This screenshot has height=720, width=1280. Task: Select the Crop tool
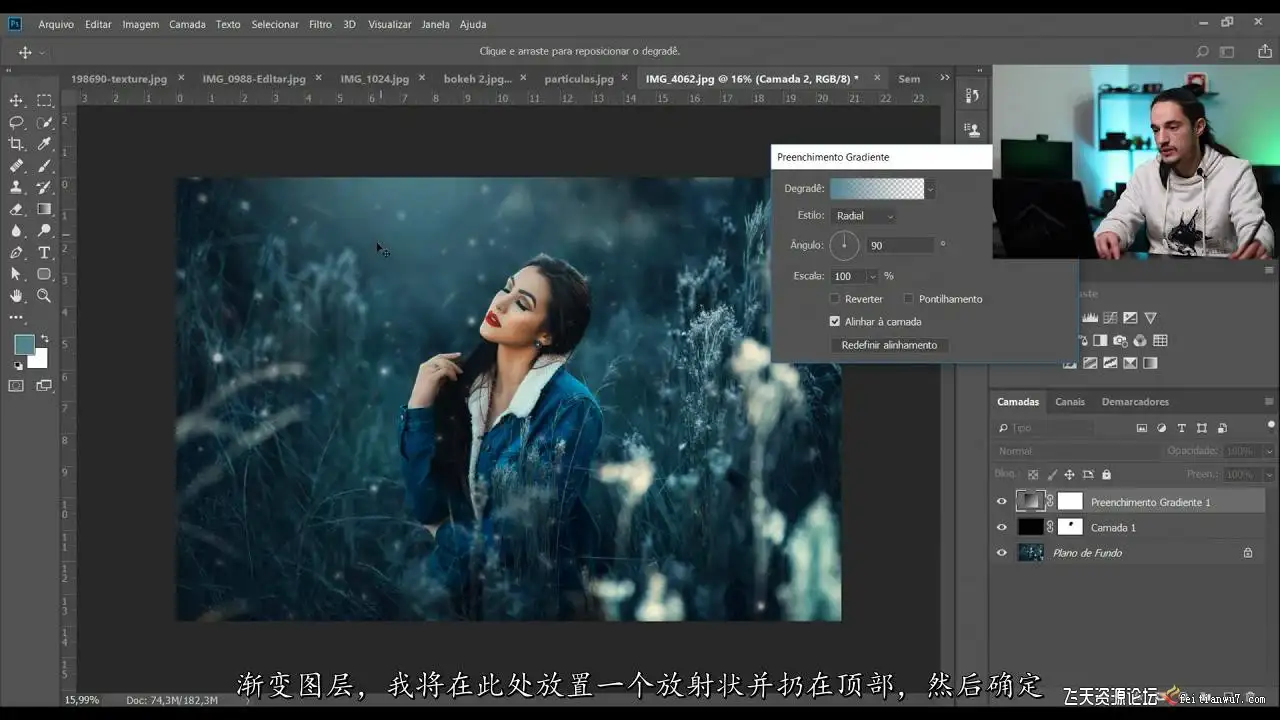point(16,144)
